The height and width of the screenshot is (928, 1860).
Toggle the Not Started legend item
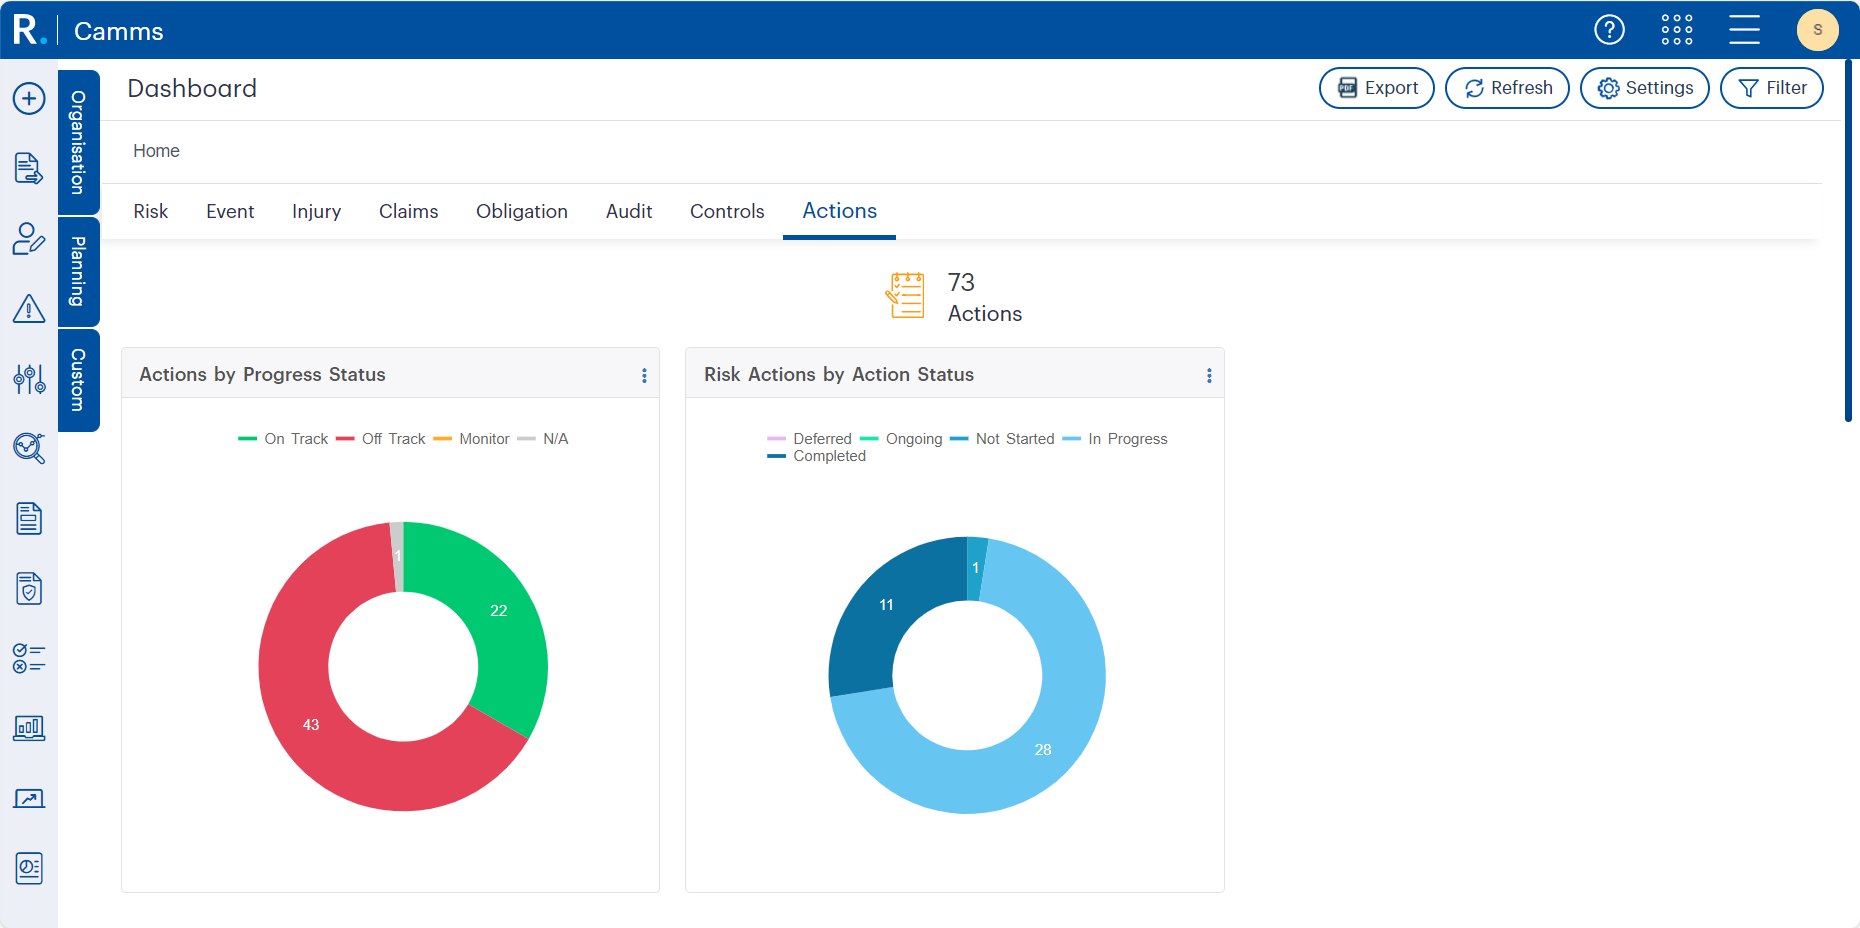[1002, 439]
